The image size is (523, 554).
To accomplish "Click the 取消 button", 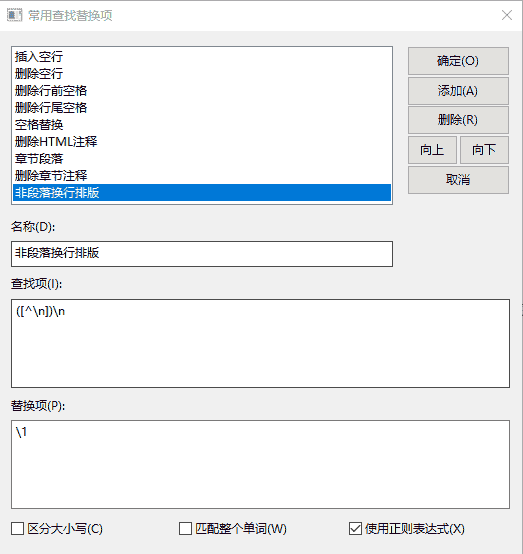I will pos(458,180).
